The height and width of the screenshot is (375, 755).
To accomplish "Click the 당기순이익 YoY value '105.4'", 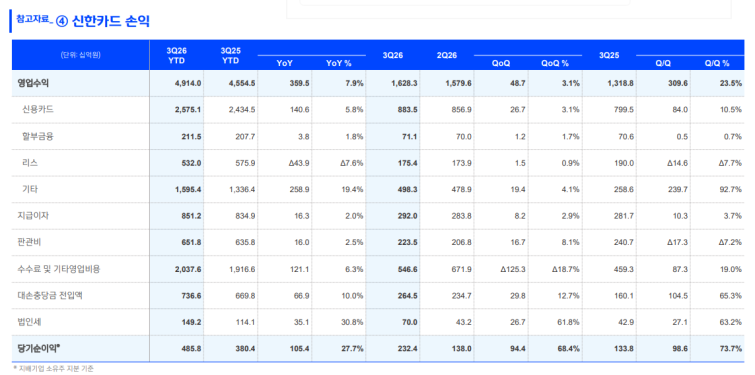I will [x=300, y=349].
